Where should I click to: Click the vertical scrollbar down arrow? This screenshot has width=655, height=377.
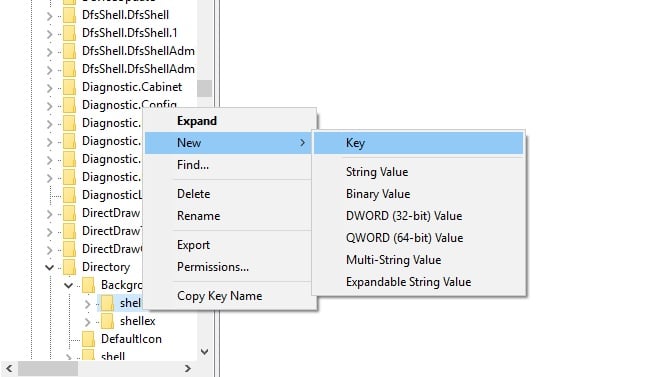[204, 352]
